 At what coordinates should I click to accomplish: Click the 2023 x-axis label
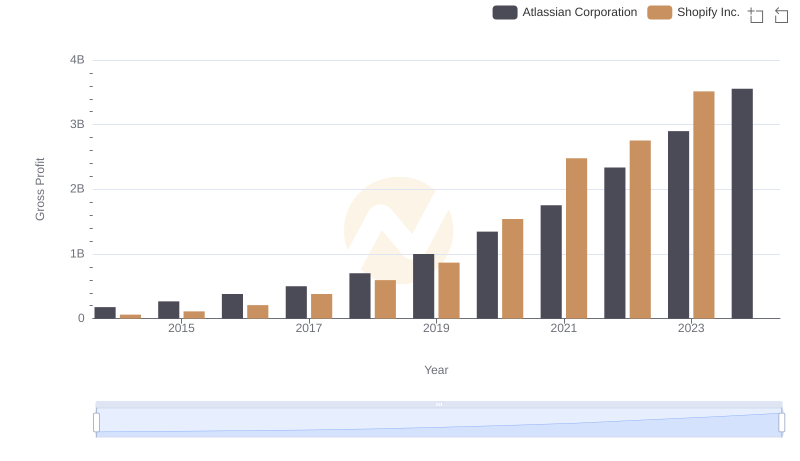691,328
